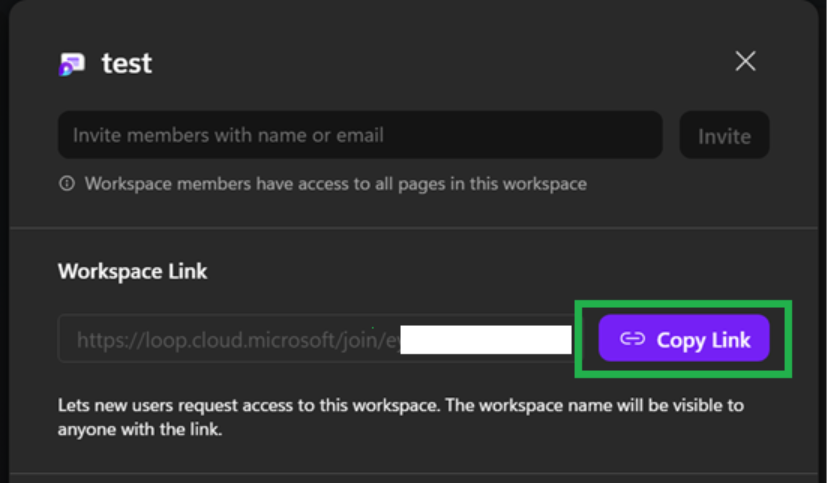Screen dimensions: 831x483
Task: Click the Invite button
Action: (724, 135)
